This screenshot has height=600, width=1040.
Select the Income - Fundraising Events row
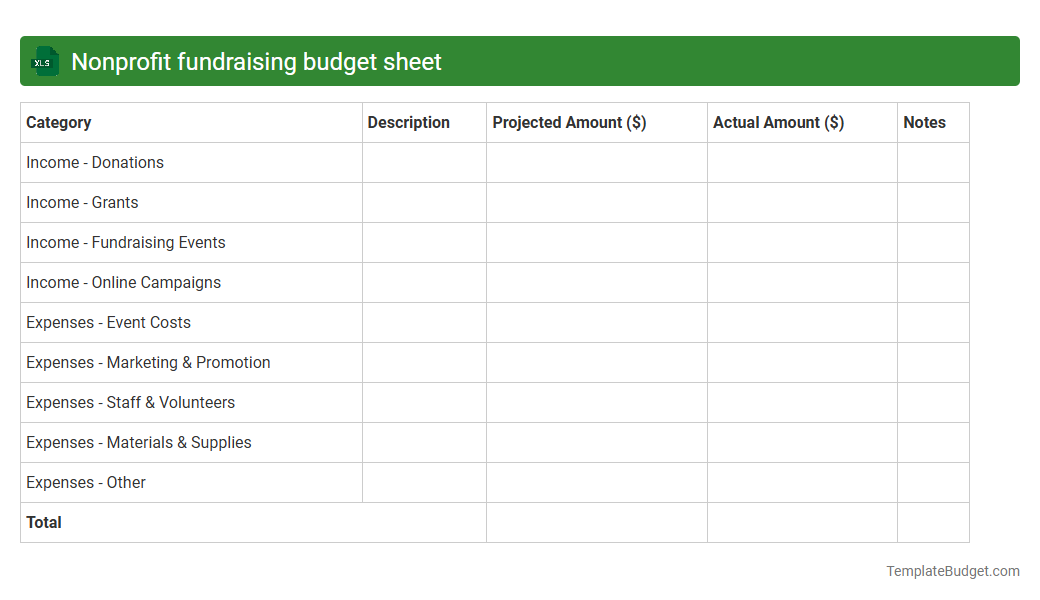(125, 242)
